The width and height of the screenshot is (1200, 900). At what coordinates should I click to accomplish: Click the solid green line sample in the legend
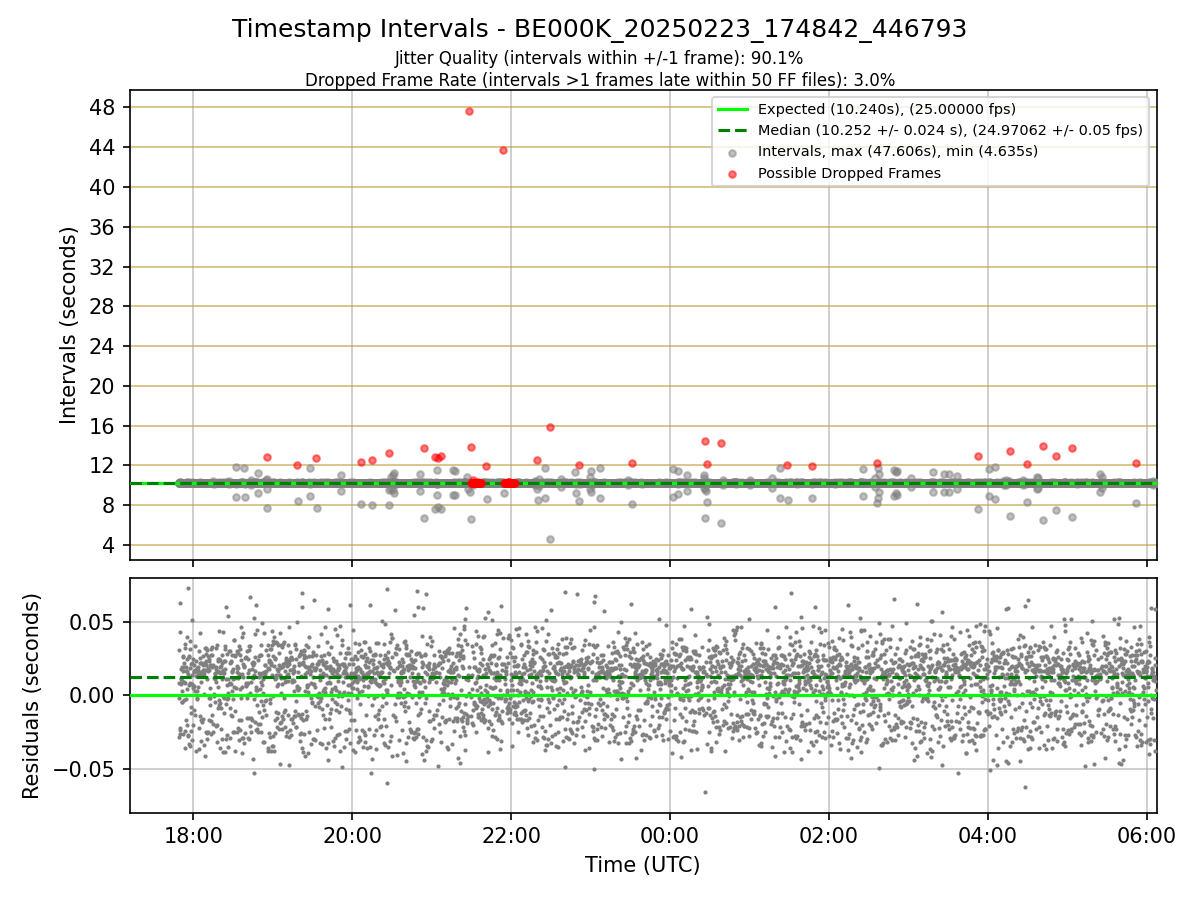pos(733,109)
